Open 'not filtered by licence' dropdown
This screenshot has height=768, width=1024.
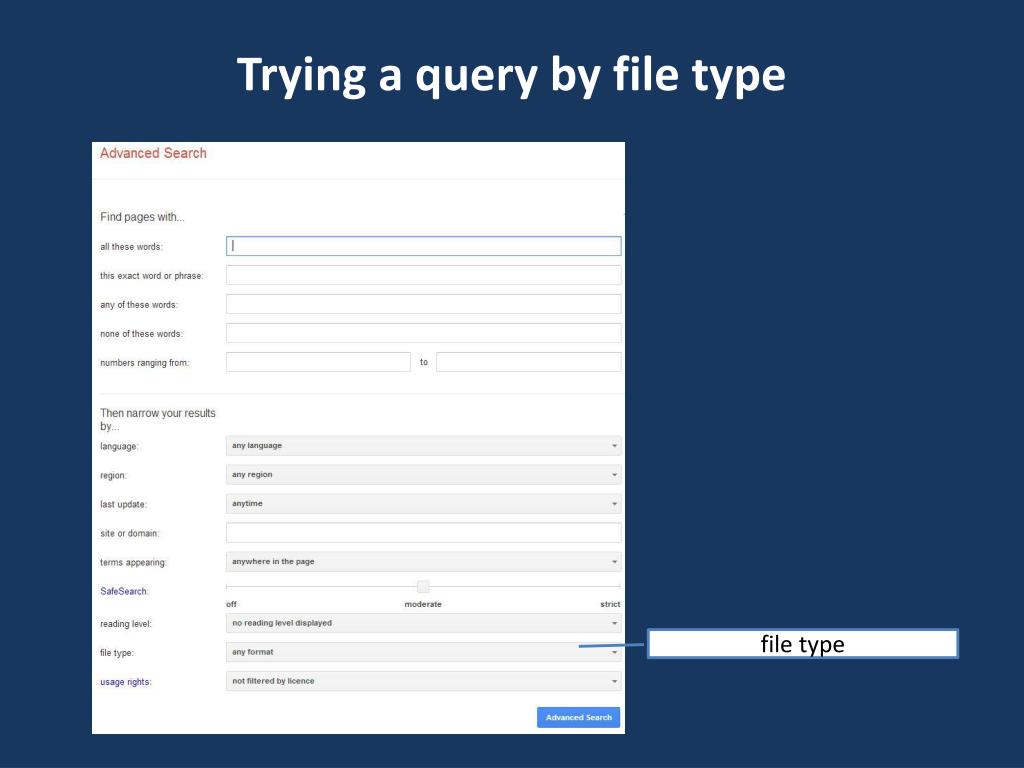tap(423, 681)
